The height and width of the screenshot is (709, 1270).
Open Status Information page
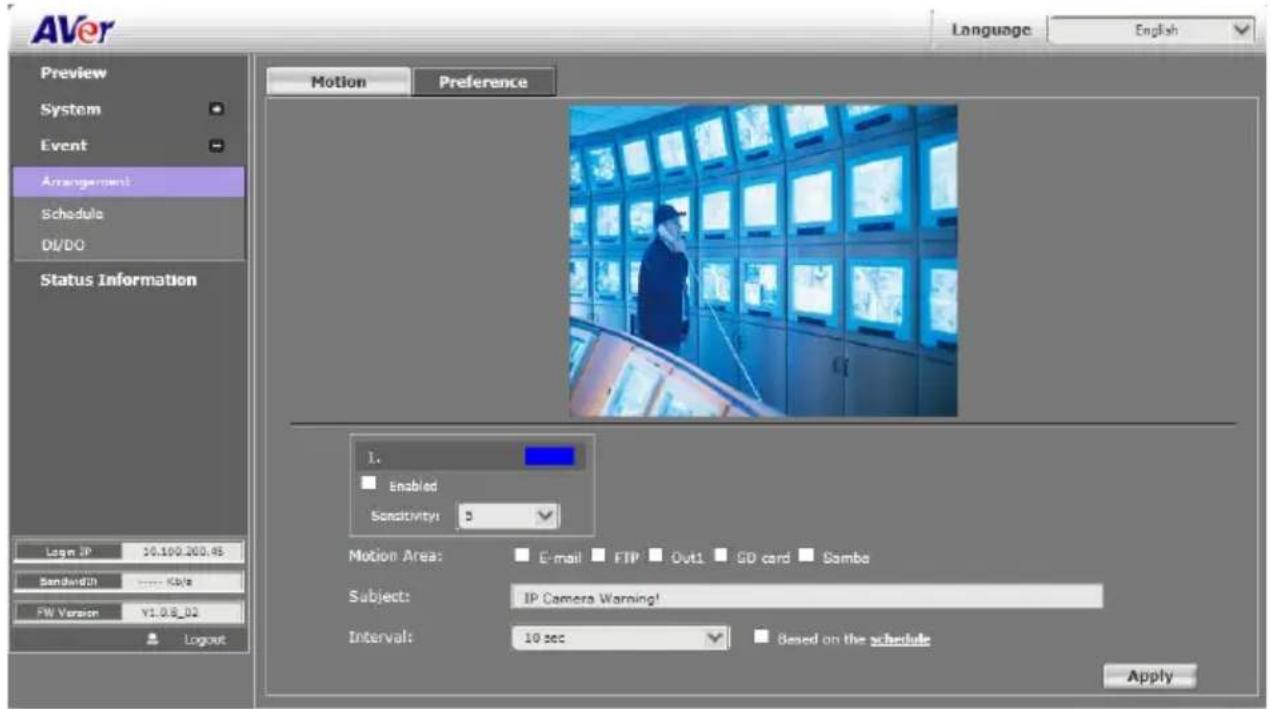pos(118,280)
